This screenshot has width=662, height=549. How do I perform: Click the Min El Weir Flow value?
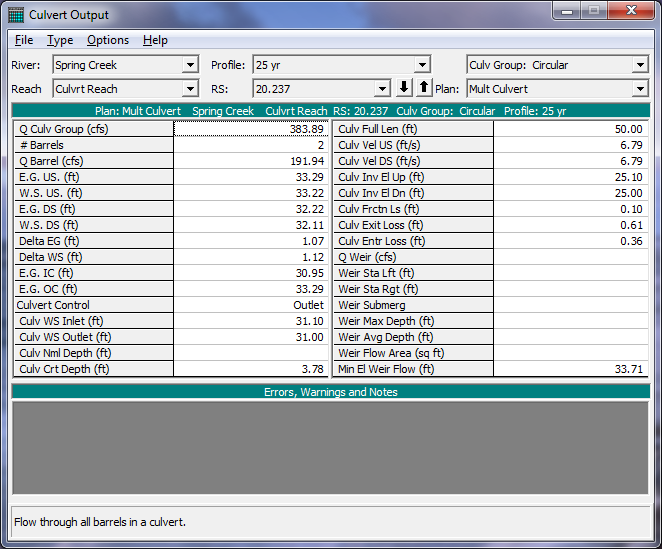click(x=571, y=369)
